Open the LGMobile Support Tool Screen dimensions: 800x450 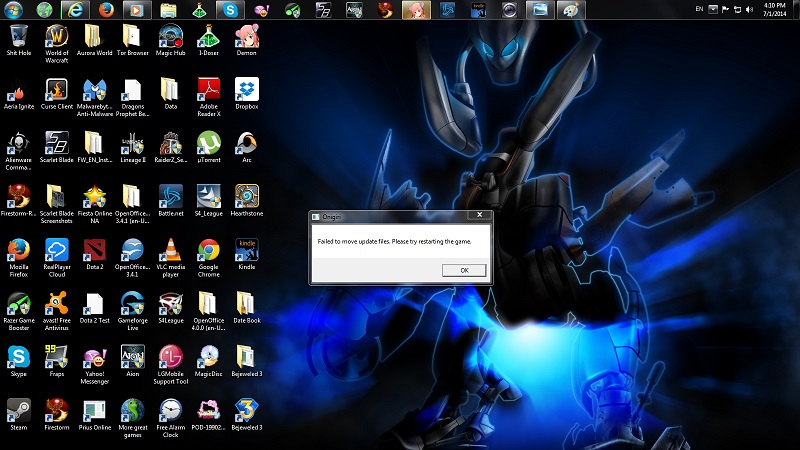click(170, 365)
